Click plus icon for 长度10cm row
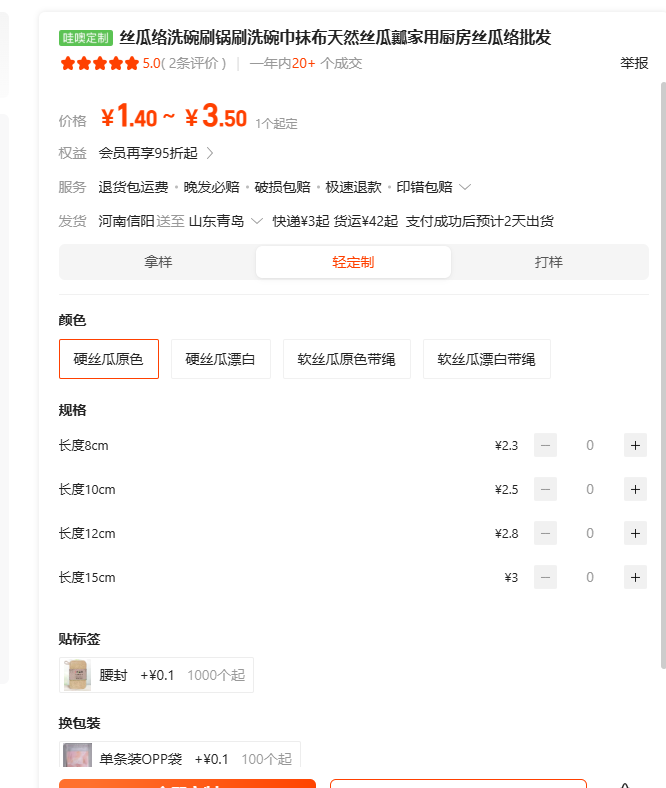 pos(635,489)
